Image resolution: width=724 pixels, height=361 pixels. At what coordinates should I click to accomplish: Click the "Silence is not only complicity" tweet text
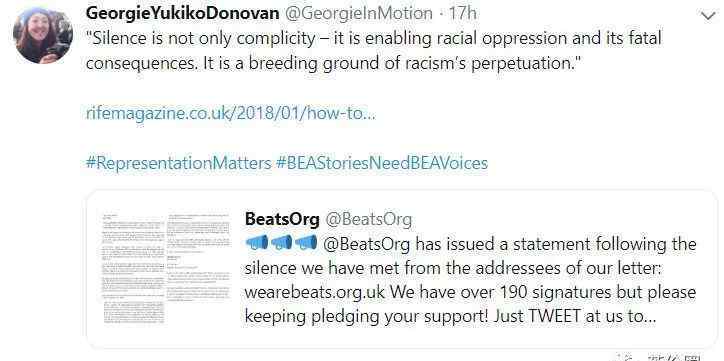coord(201,38)
